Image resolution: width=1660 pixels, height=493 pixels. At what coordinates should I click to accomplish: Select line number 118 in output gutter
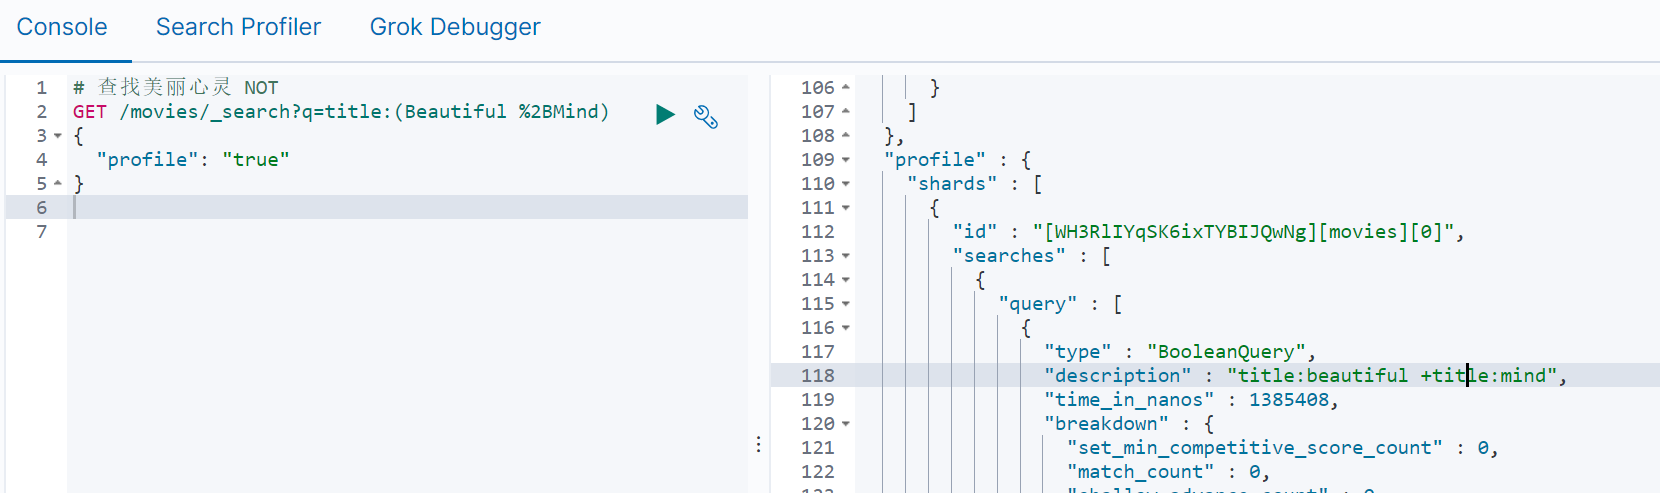click(817, 376)
